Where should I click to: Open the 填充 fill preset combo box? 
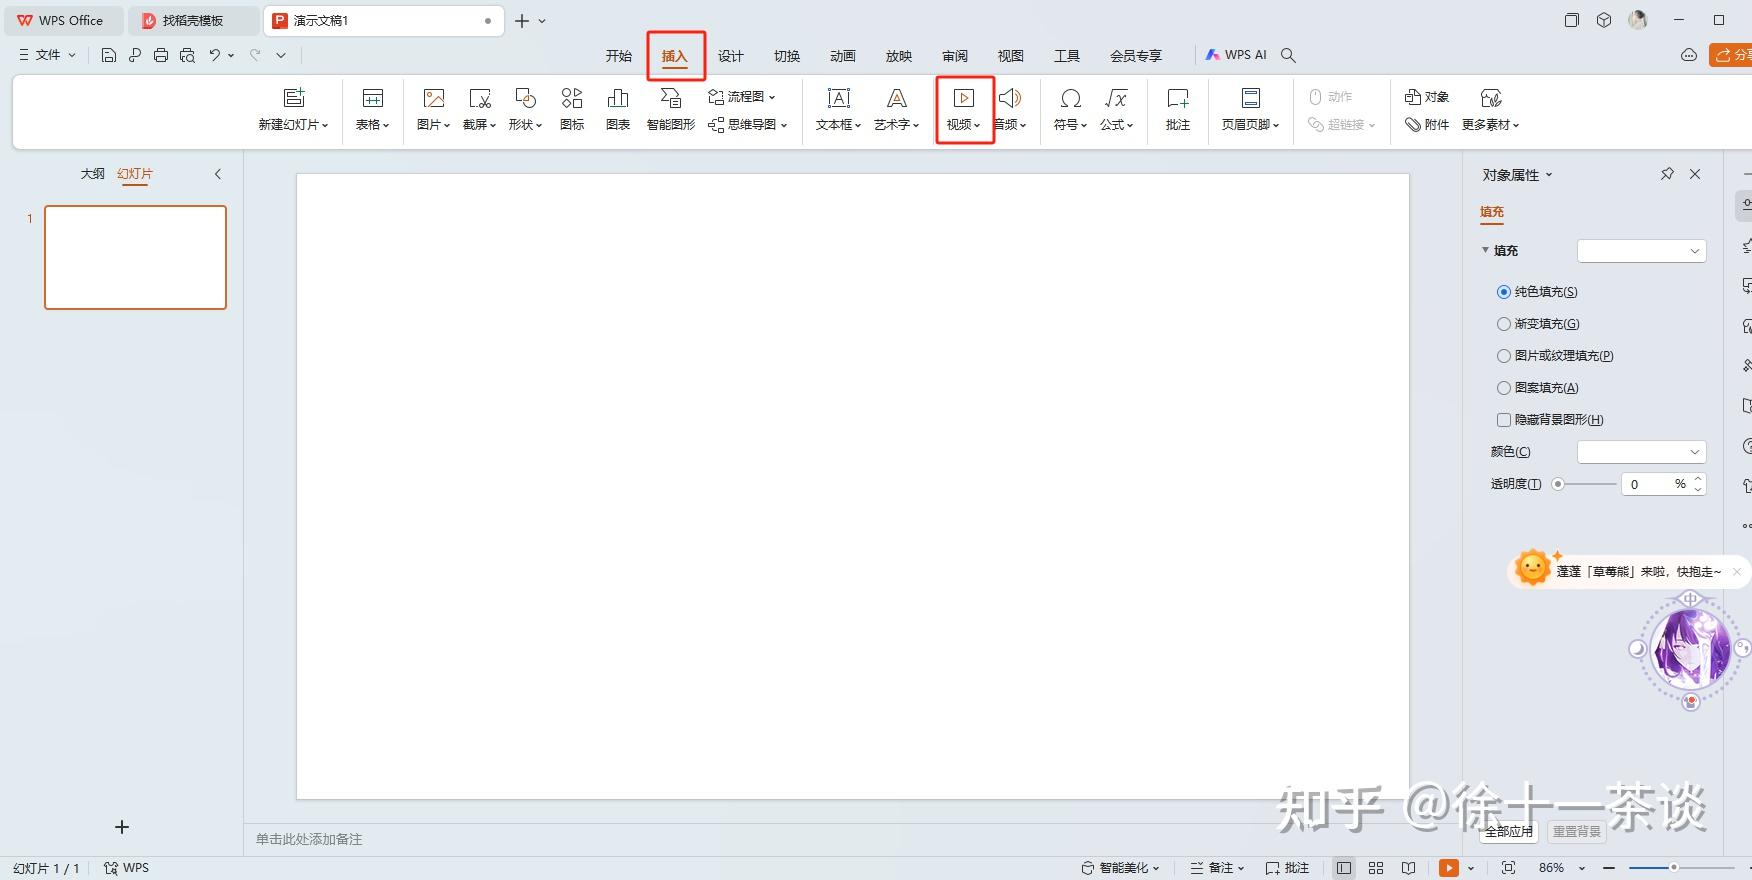tap(1641, 251)
